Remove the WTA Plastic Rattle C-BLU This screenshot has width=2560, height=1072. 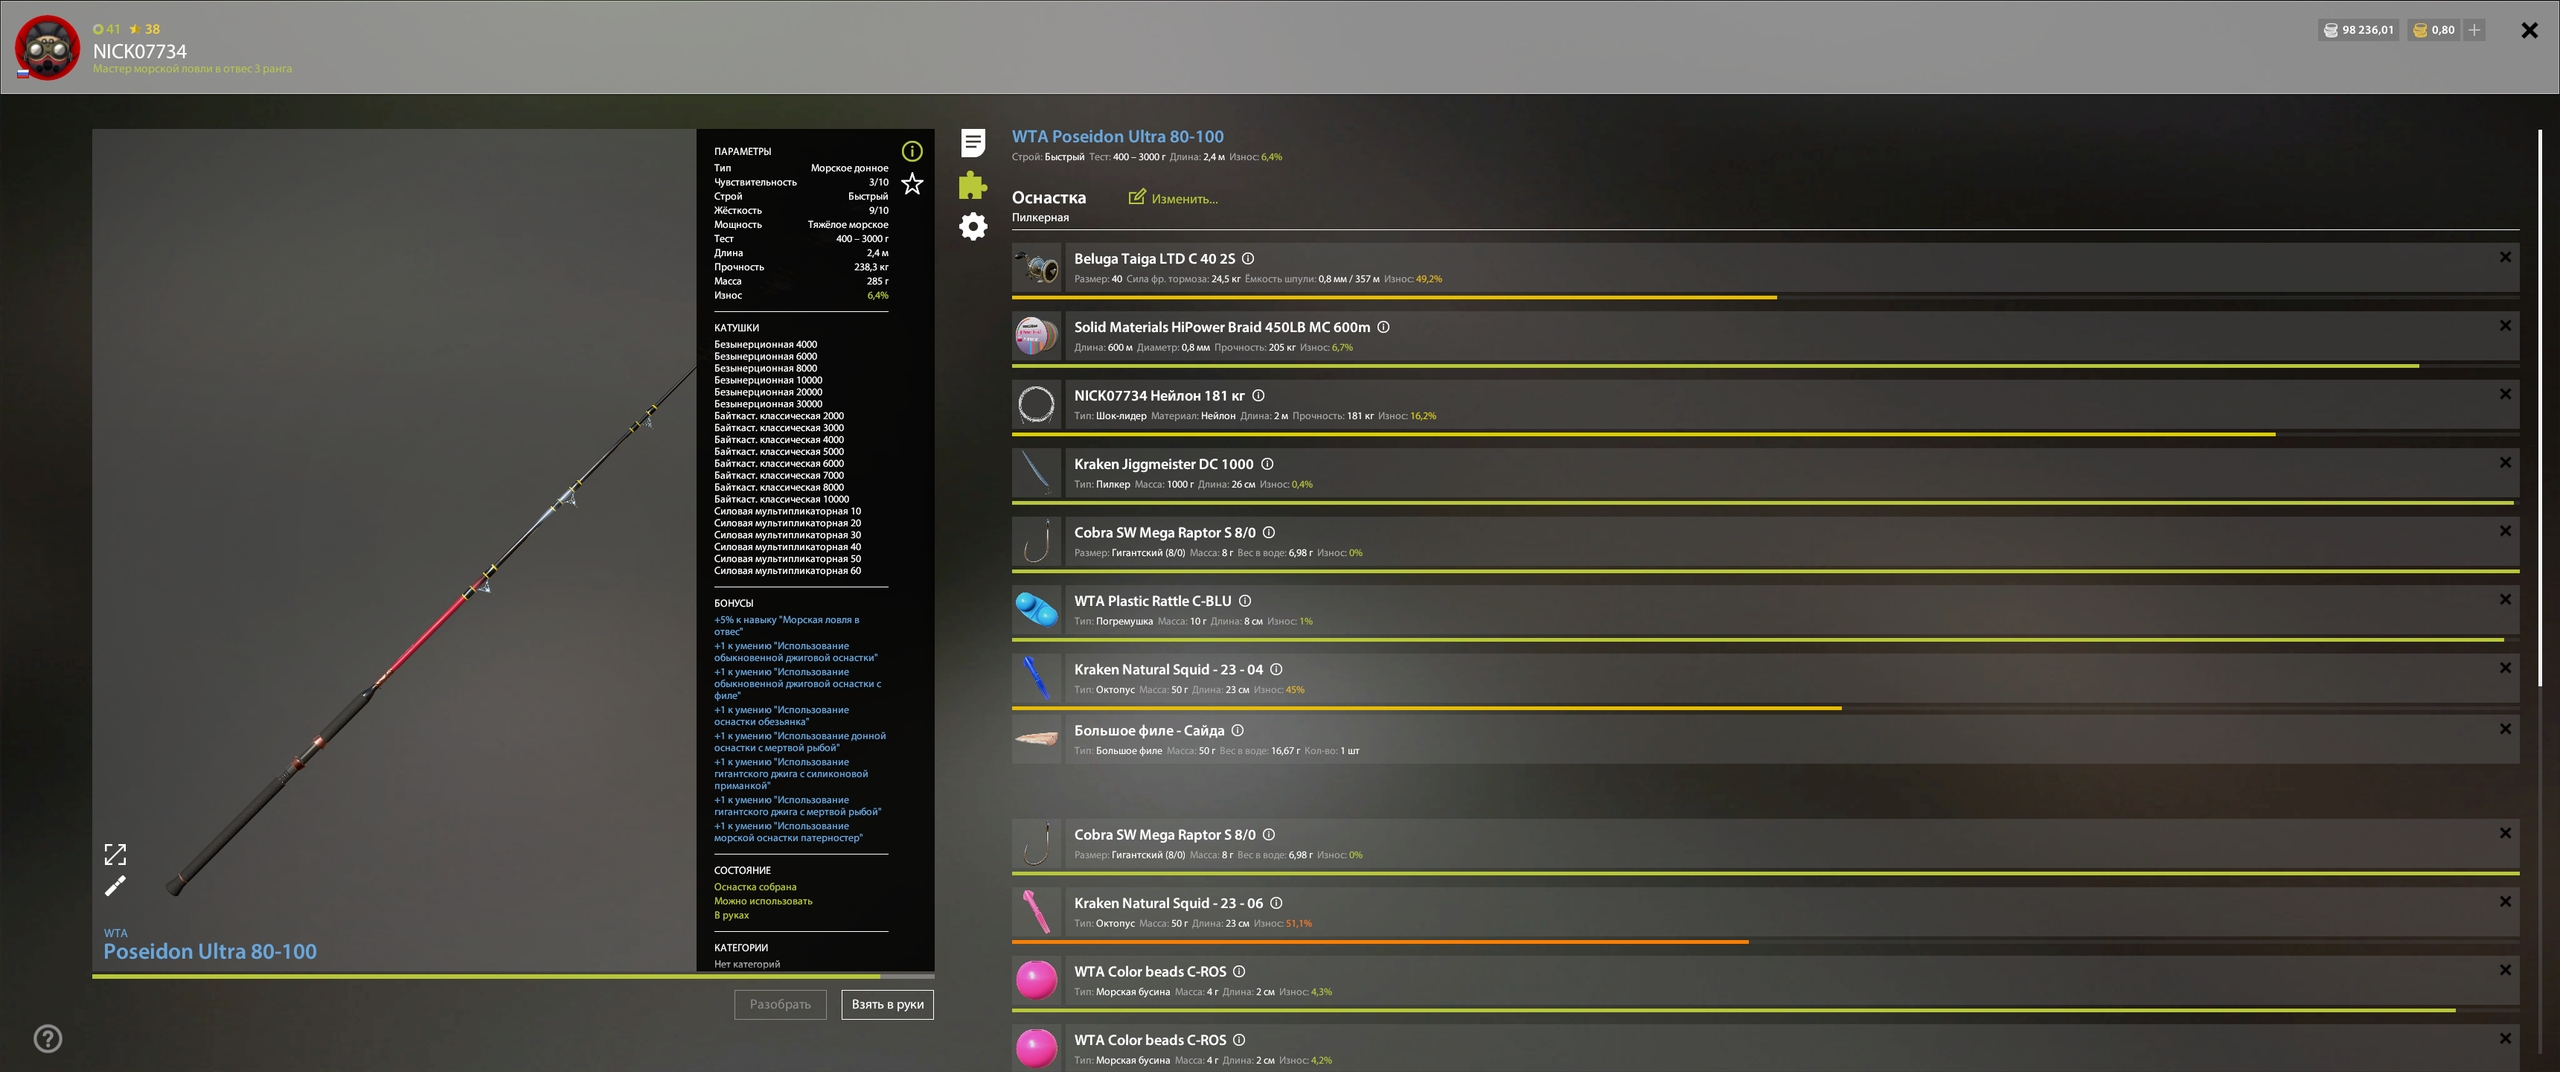click(2505, 600)
